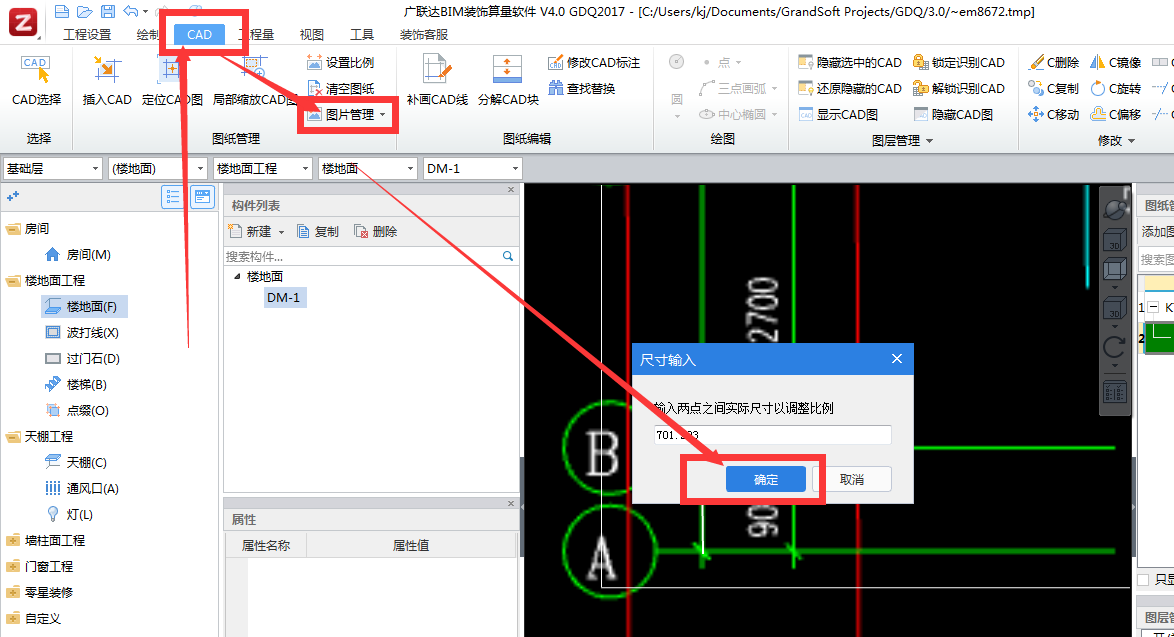Select the C删除 tool
The width and height of the screenshot is (1174, 637).
point(1053,62)
